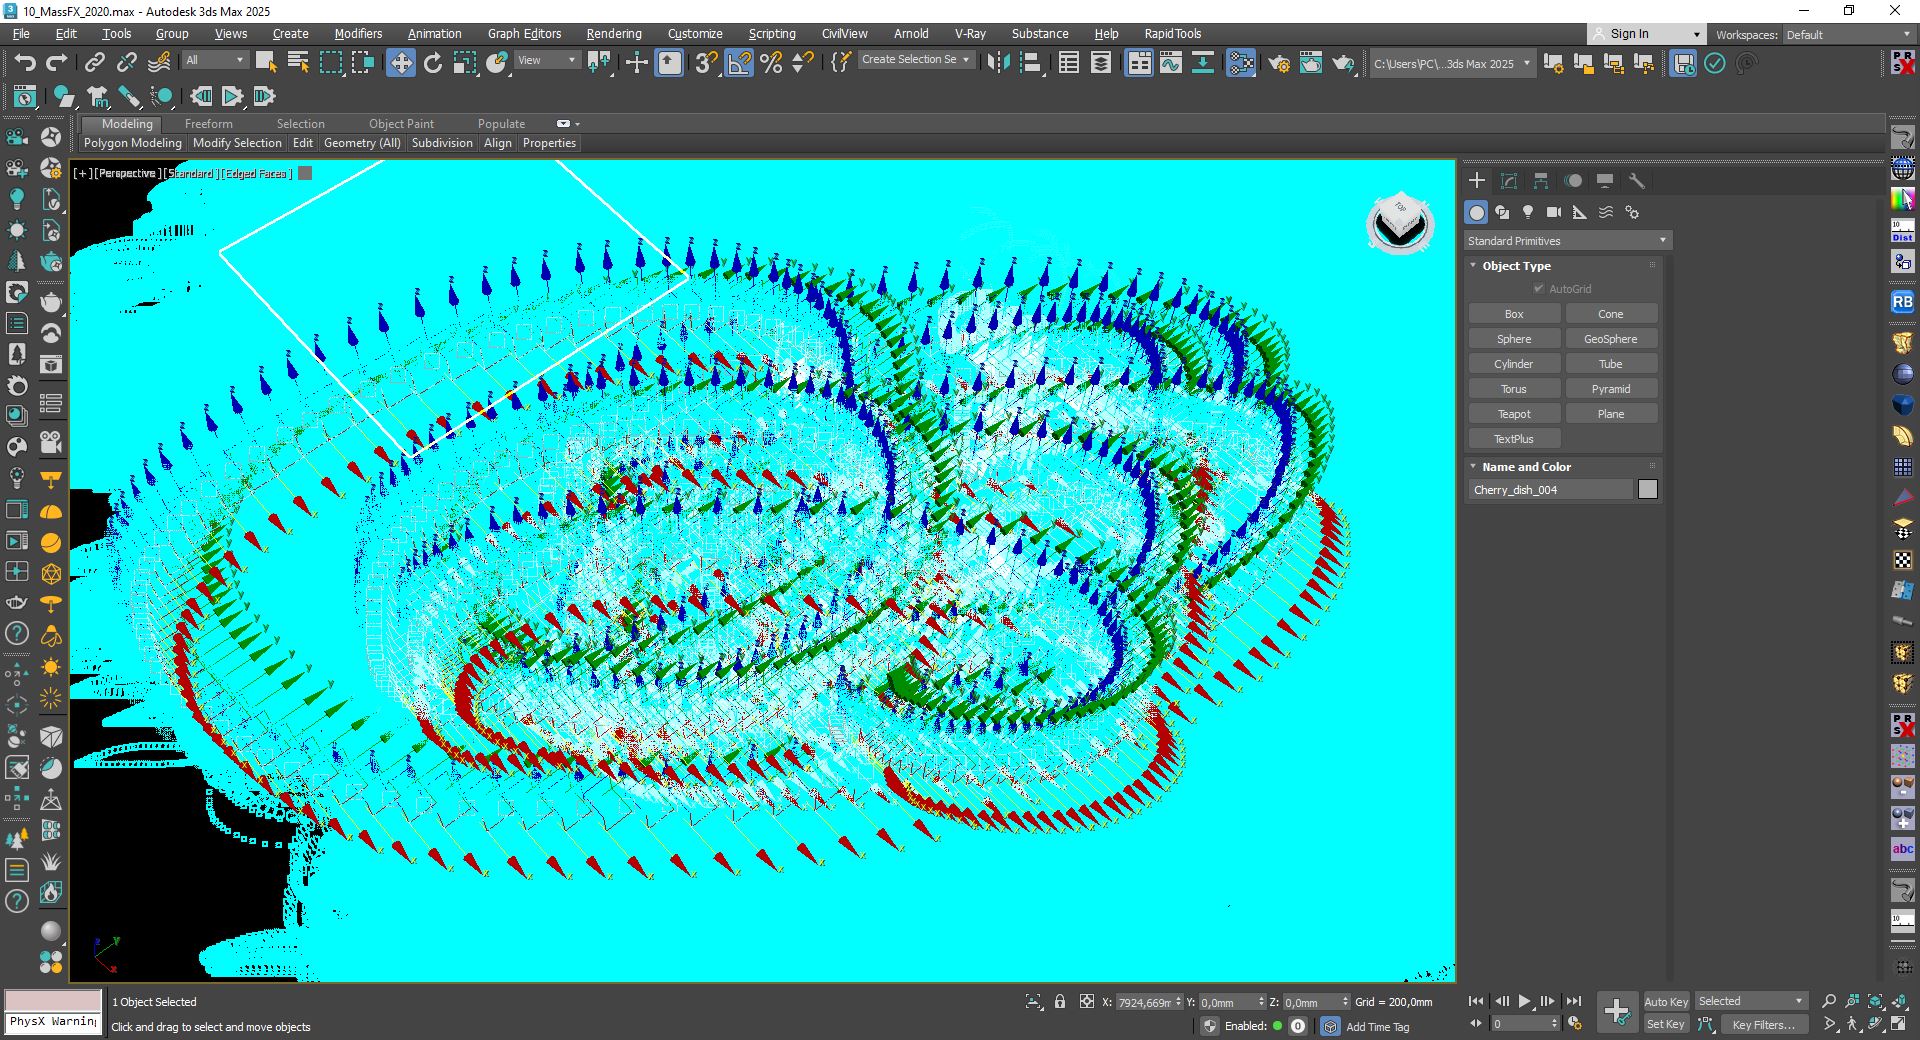Click Zoom Extents Selected navigation icon
1920x1040 pixels.
[1875, 1001]
